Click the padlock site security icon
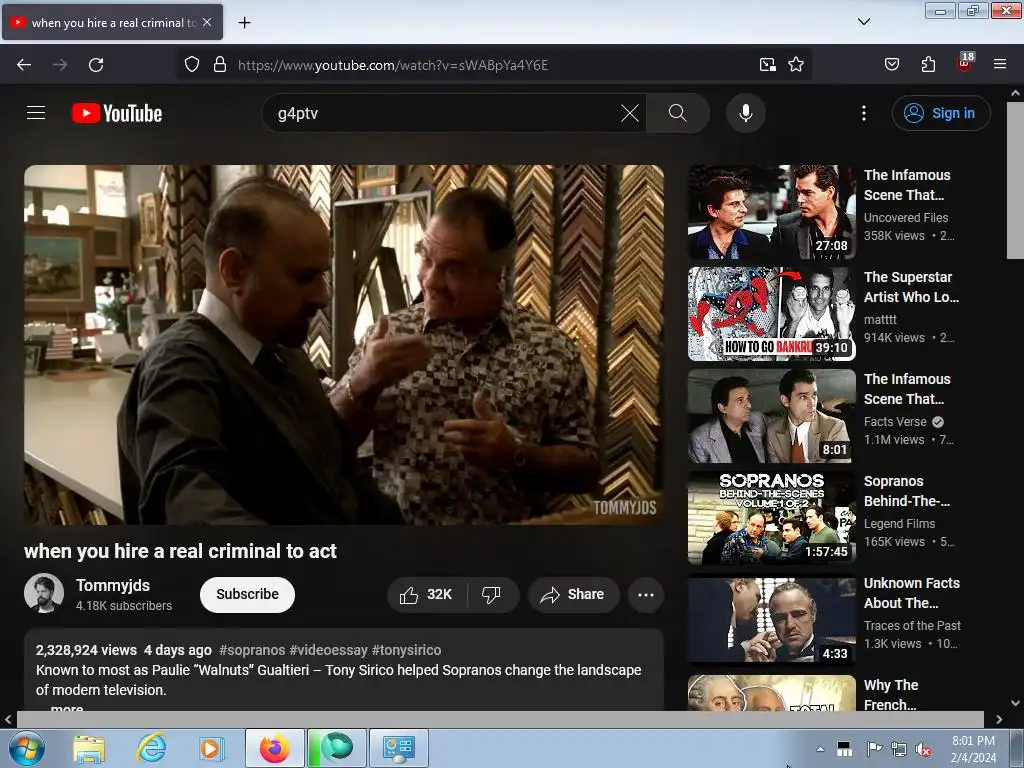The image size is (1024, 768). [x=220, y=64]
